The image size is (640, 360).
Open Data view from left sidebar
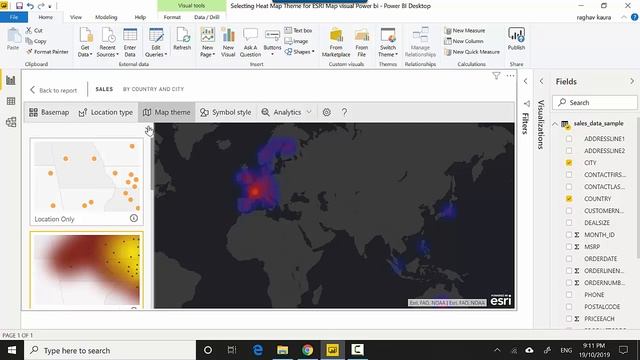coord(11,101)
